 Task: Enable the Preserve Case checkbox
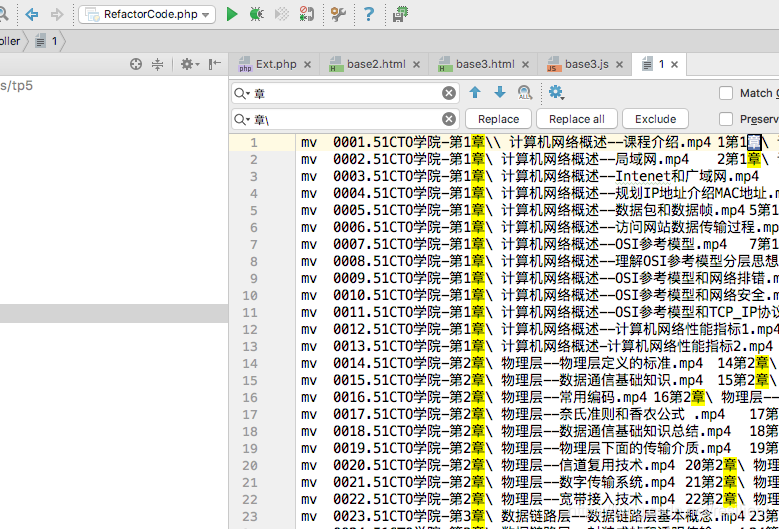[726, 119]
